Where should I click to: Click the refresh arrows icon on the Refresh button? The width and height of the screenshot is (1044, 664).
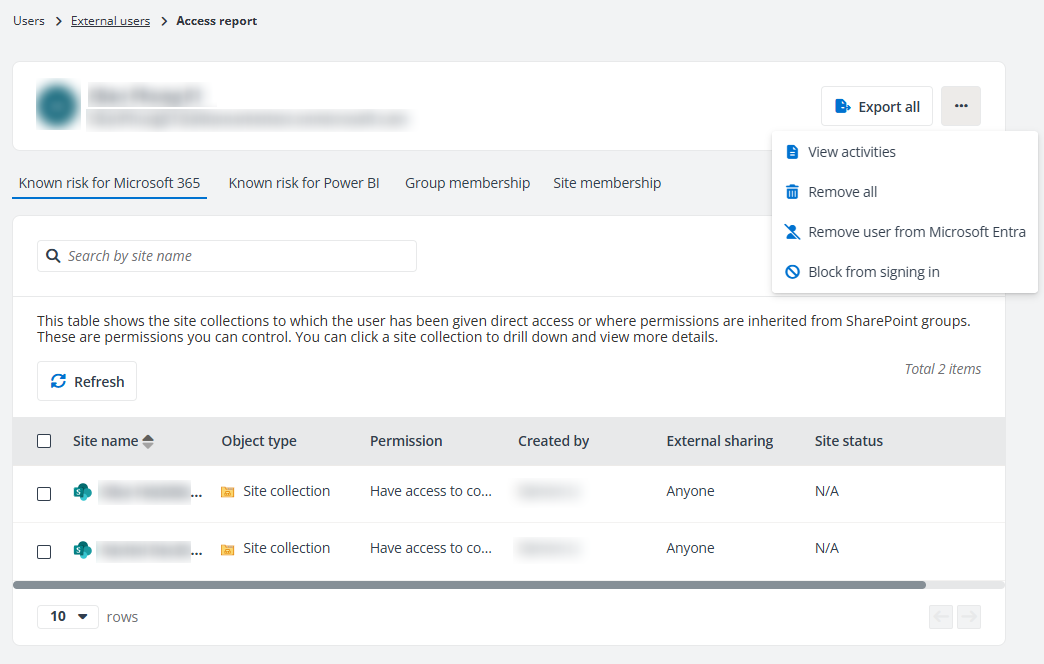(x=59, y=381)
